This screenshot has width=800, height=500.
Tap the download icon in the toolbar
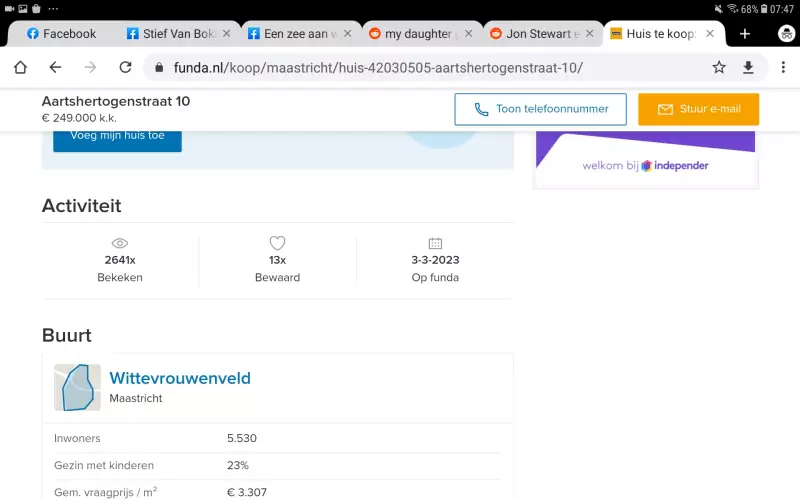[748, 67]
